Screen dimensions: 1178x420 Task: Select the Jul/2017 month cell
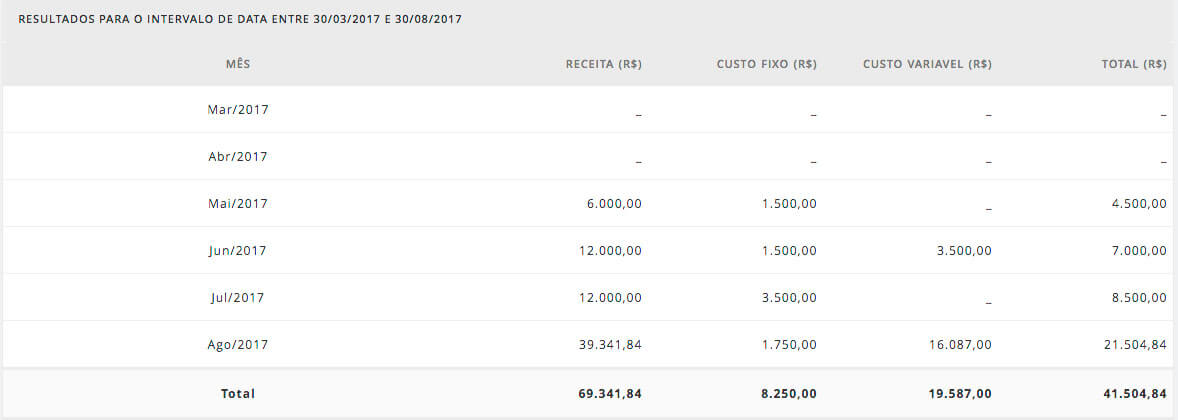tap(238, 298)
